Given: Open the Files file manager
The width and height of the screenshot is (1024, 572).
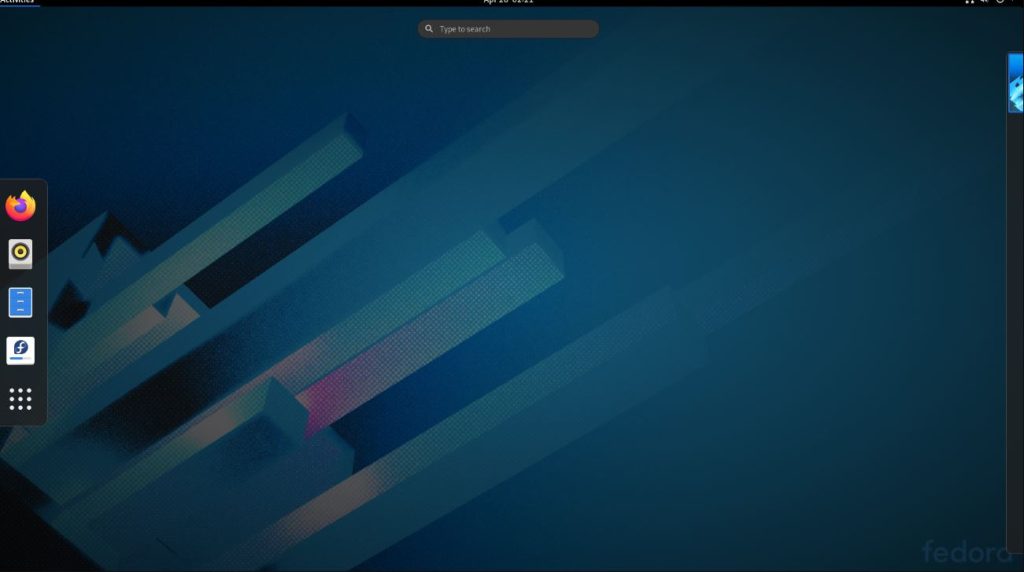Looking at the screenshot, I should tap(20, 302).
